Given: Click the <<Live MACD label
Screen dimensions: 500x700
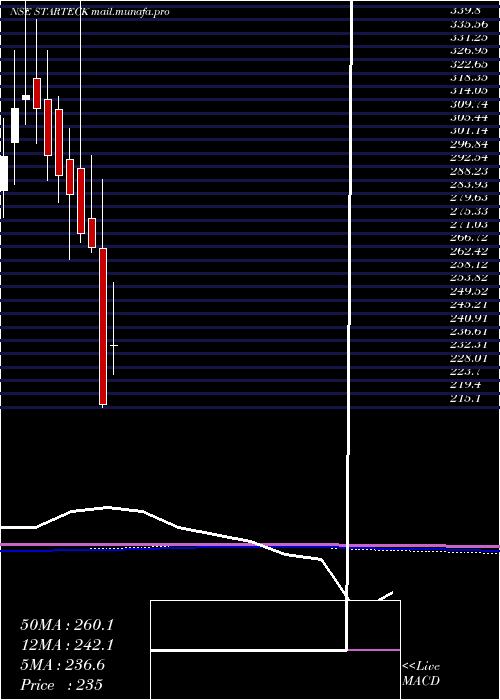Looking at the screenshot, I should click(x=421, y=673).
